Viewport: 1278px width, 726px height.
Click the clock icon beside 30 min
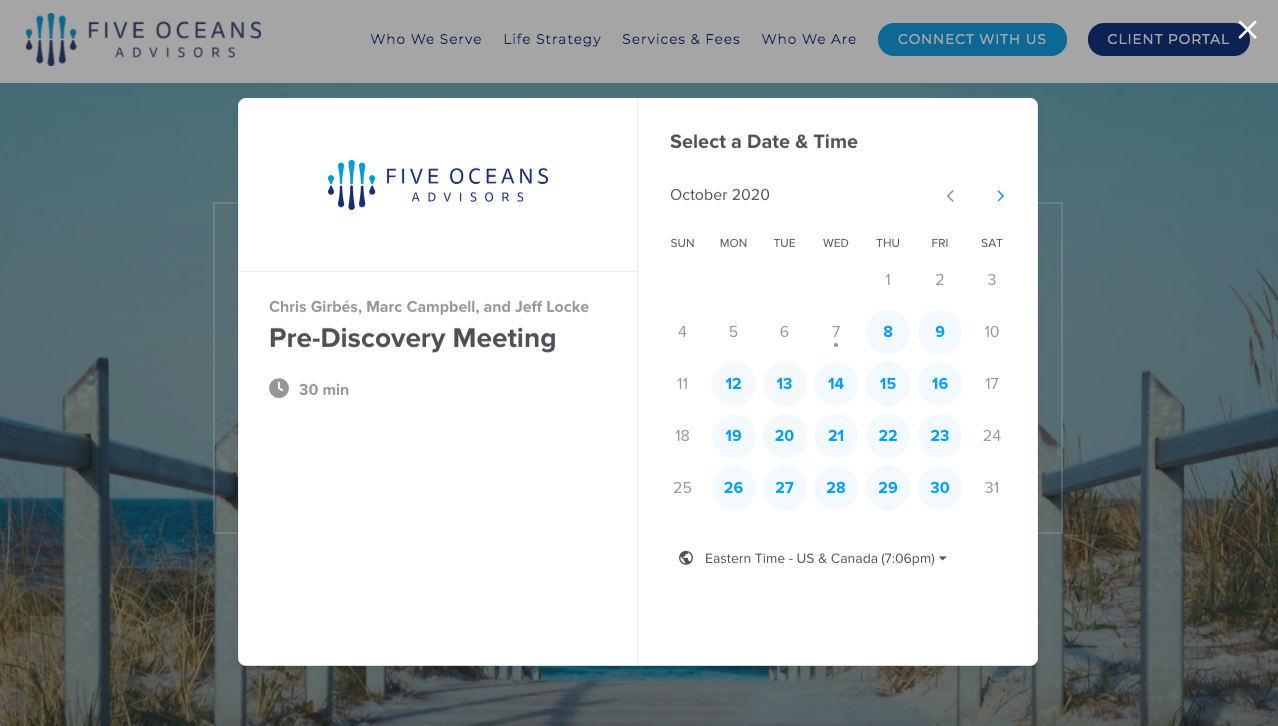pyautogui.click(x=278, y=388)
